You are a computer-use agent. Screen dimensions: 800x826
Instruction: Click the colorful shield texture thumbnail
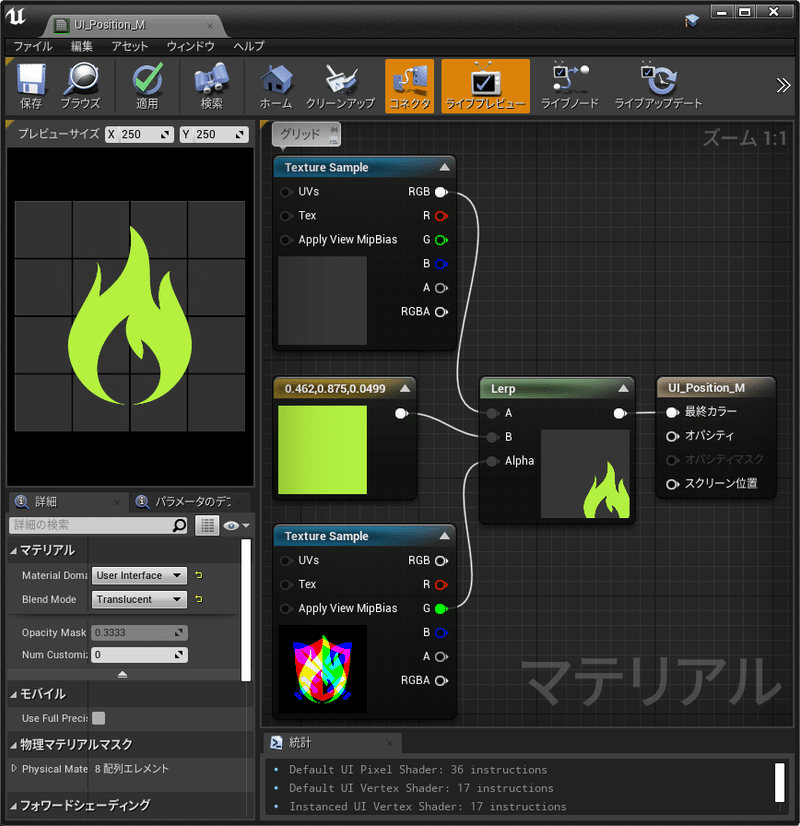tap(322, 669)
